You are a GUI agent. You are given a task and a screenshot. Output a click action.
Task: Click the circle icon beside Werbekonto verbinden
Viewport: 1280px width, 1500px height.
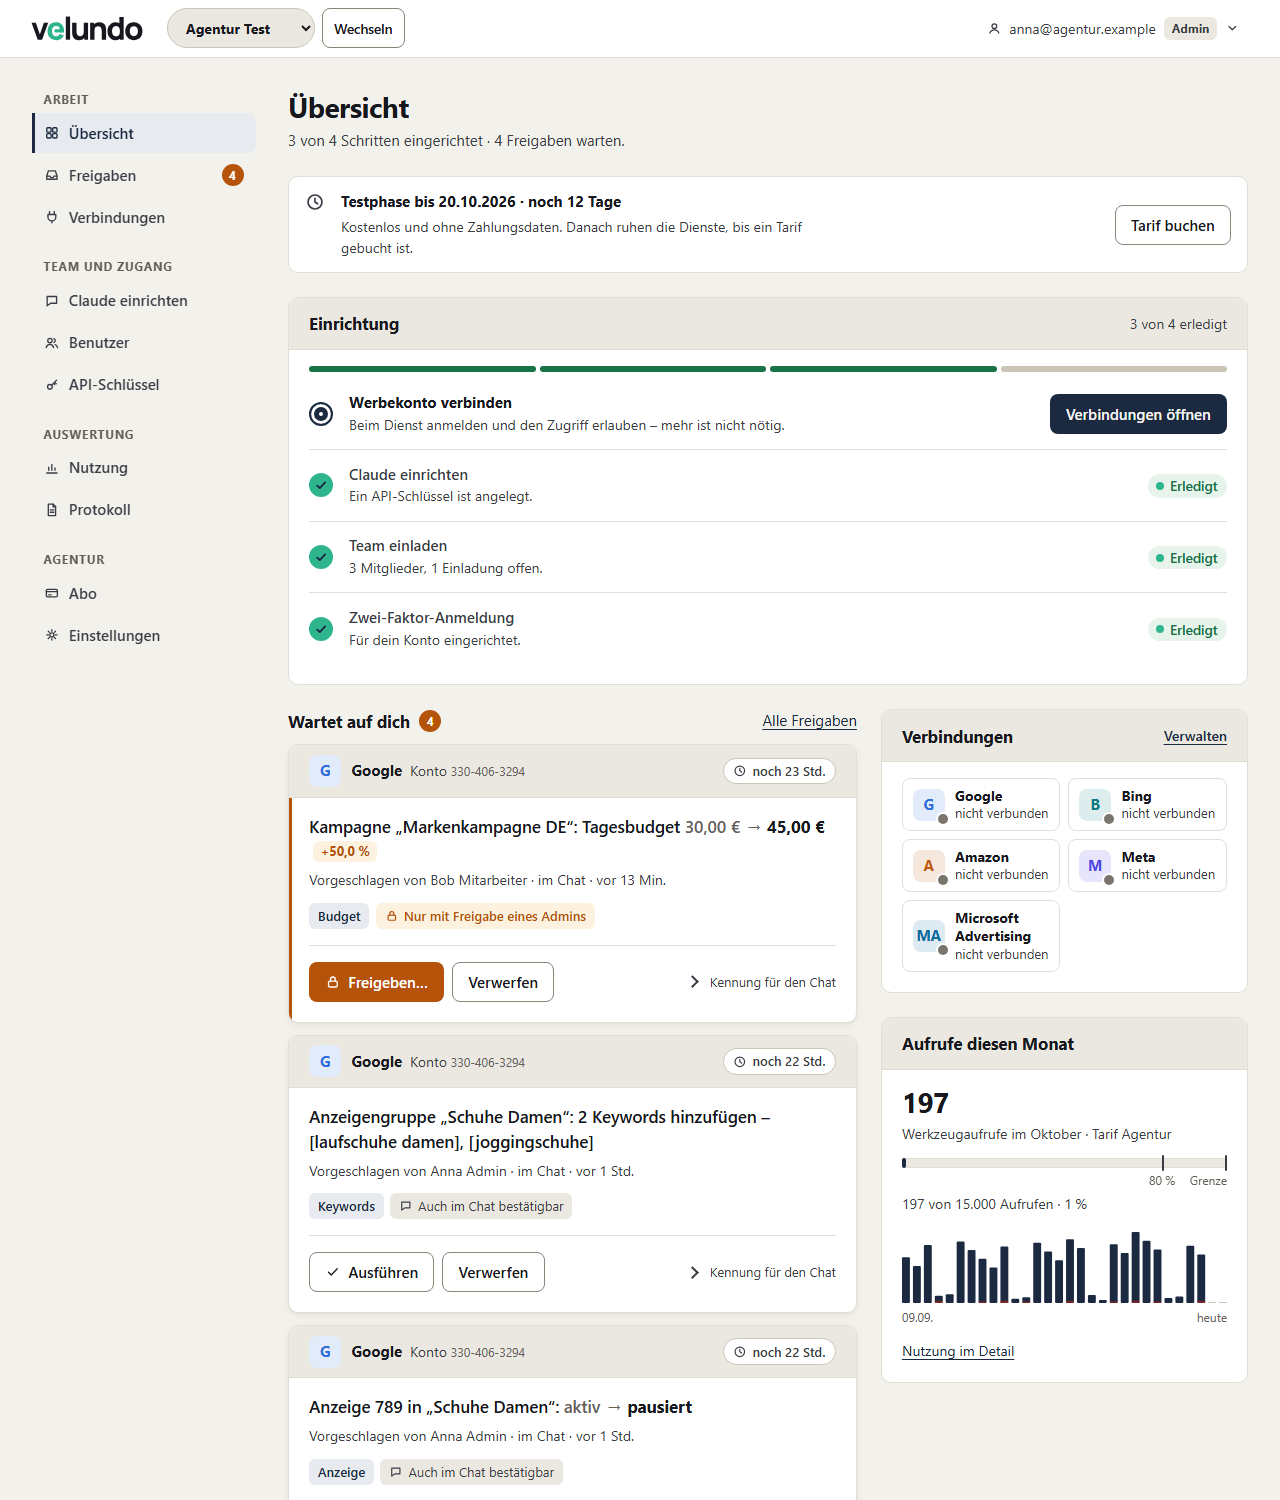click(321, 414)
